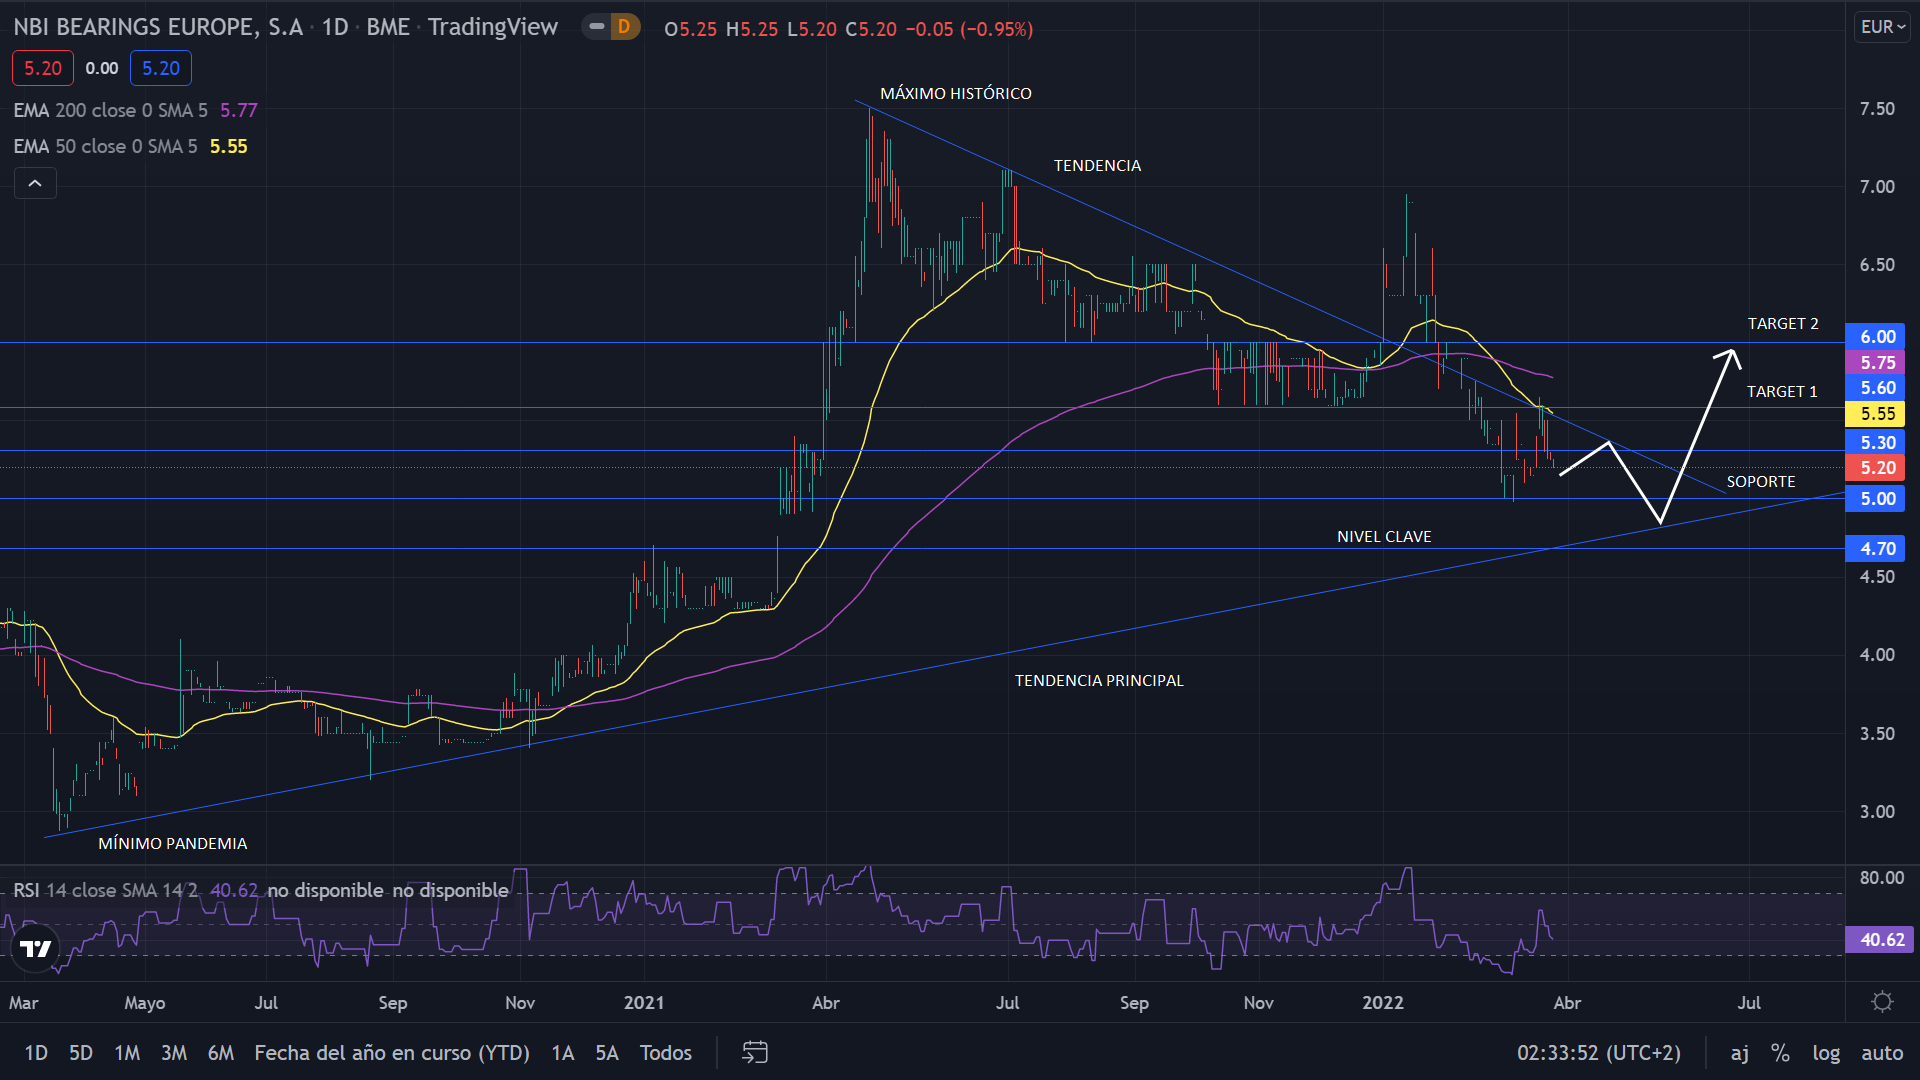The width and height of the screenshot is (1920, 1080).
Task: Select the 1D time range
Action: pyautogui.click(x=36, y=1052)
